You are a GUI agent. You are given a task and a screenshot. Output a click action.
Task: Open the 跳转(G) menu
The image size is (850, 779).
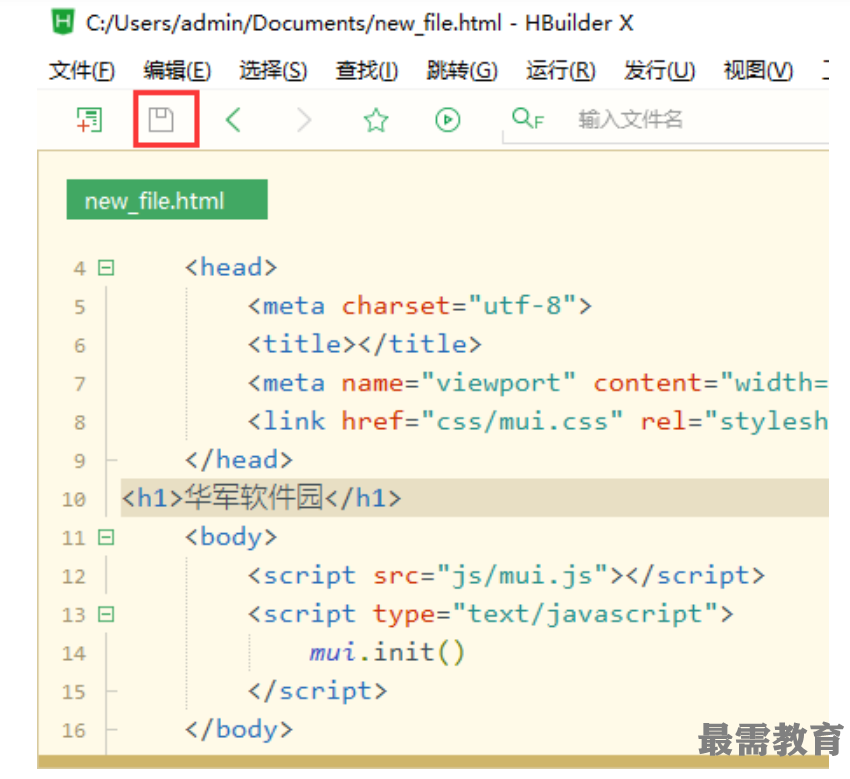462,70
